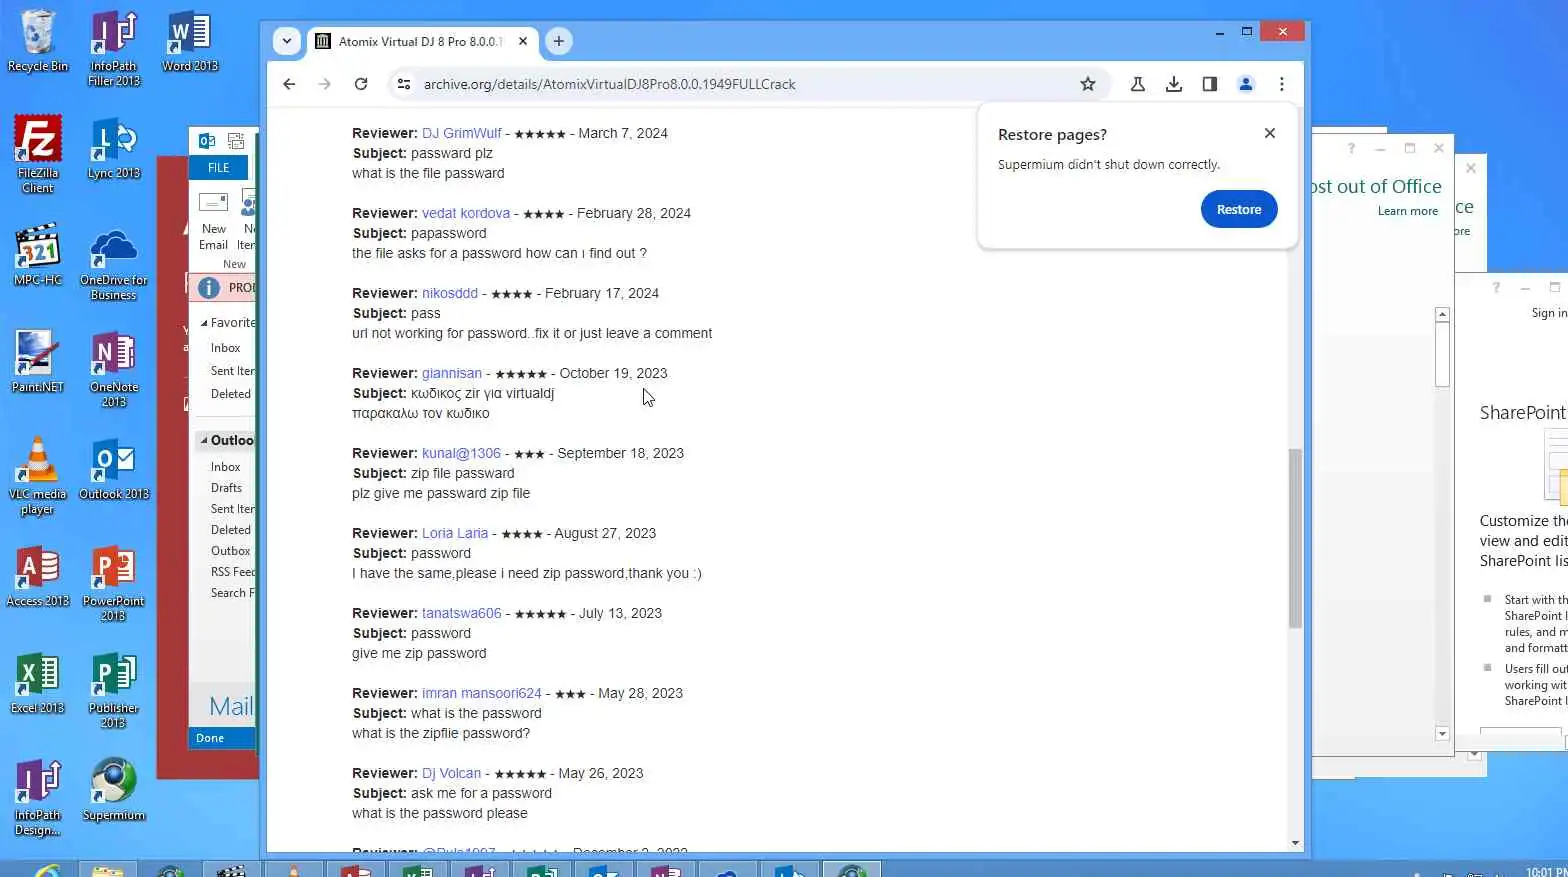Open the tab search dropdown arrow

(287, 41)
